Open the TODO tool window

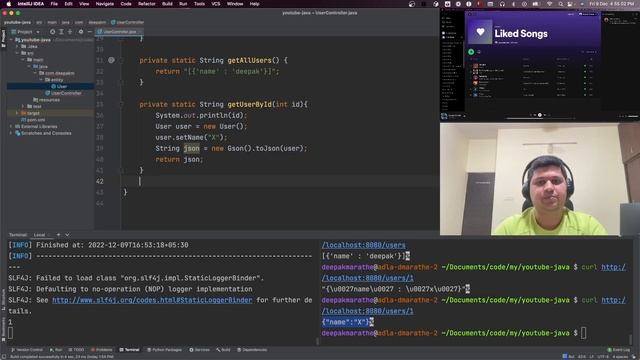(x=76, y=350)
